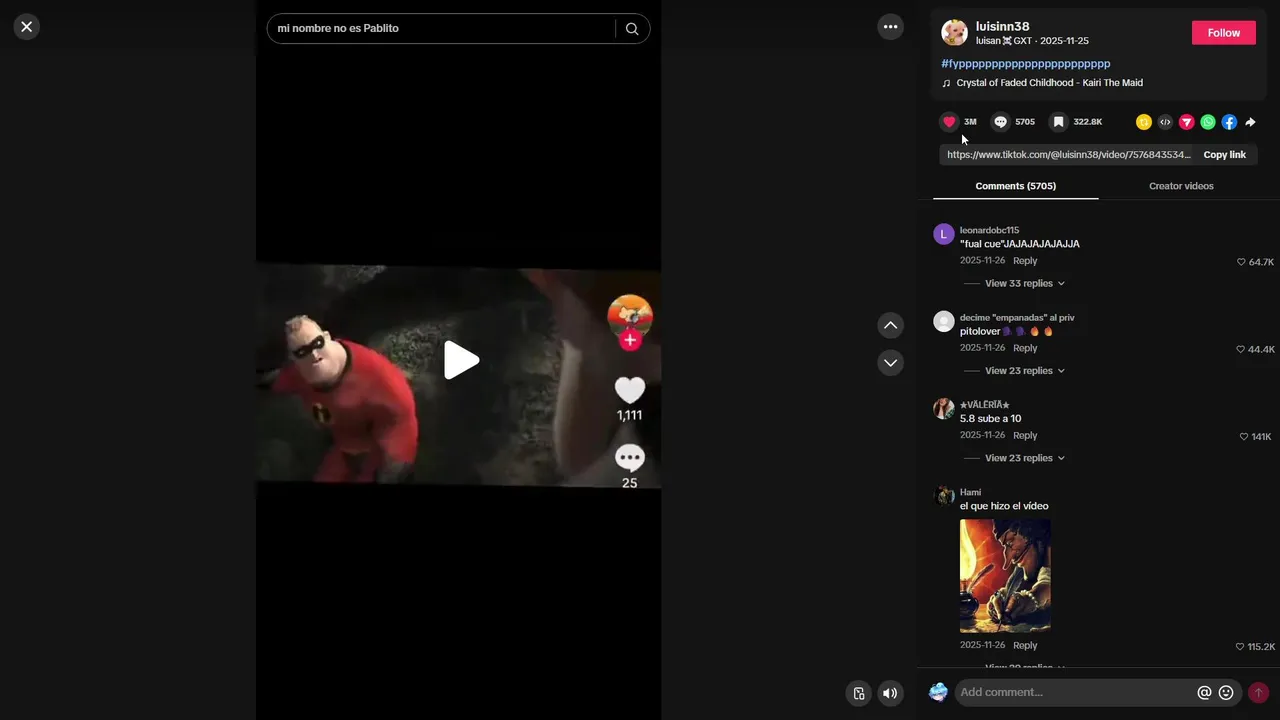Screen dimensions: 1280x720
Task: Close the video viewer with the X
Action: tap(27, 27)
